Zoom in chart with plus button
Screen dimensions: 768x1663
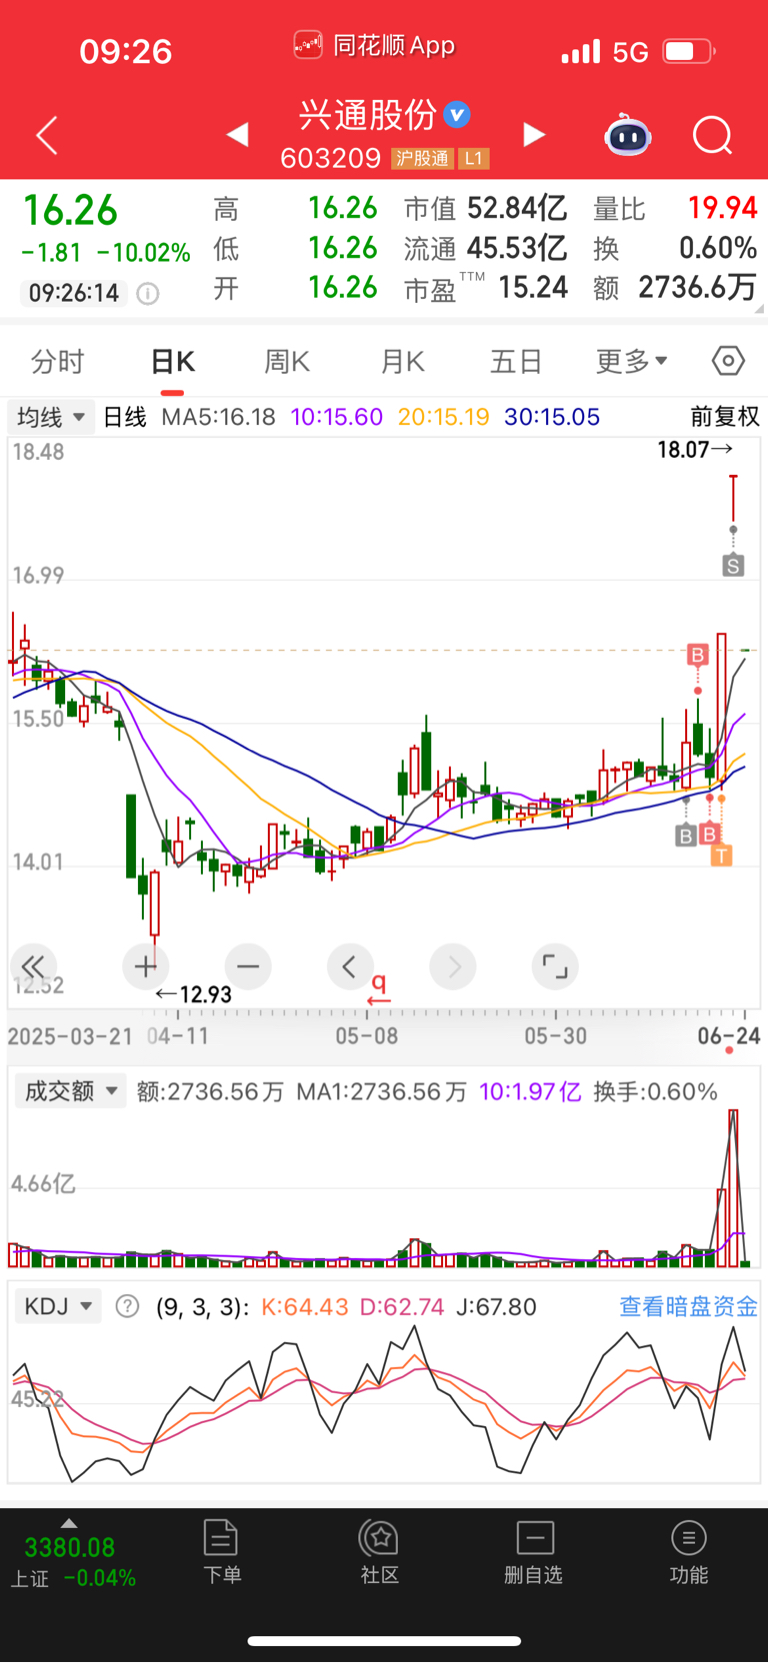tap(145, 966)
